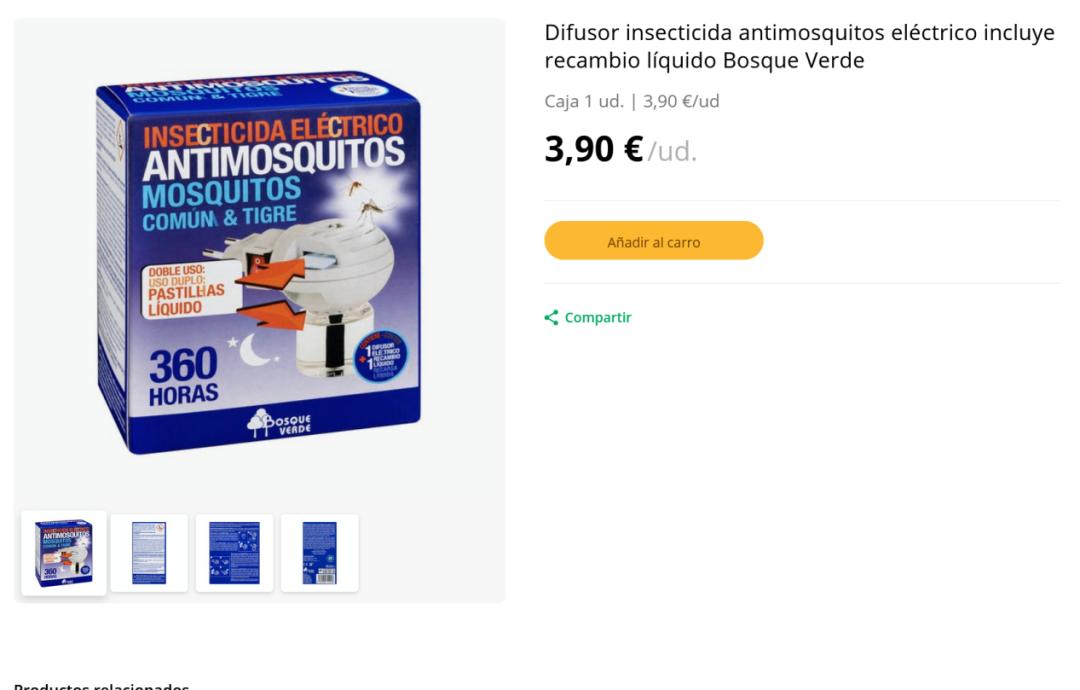View the third thumbnail with blue instructions

234,553
